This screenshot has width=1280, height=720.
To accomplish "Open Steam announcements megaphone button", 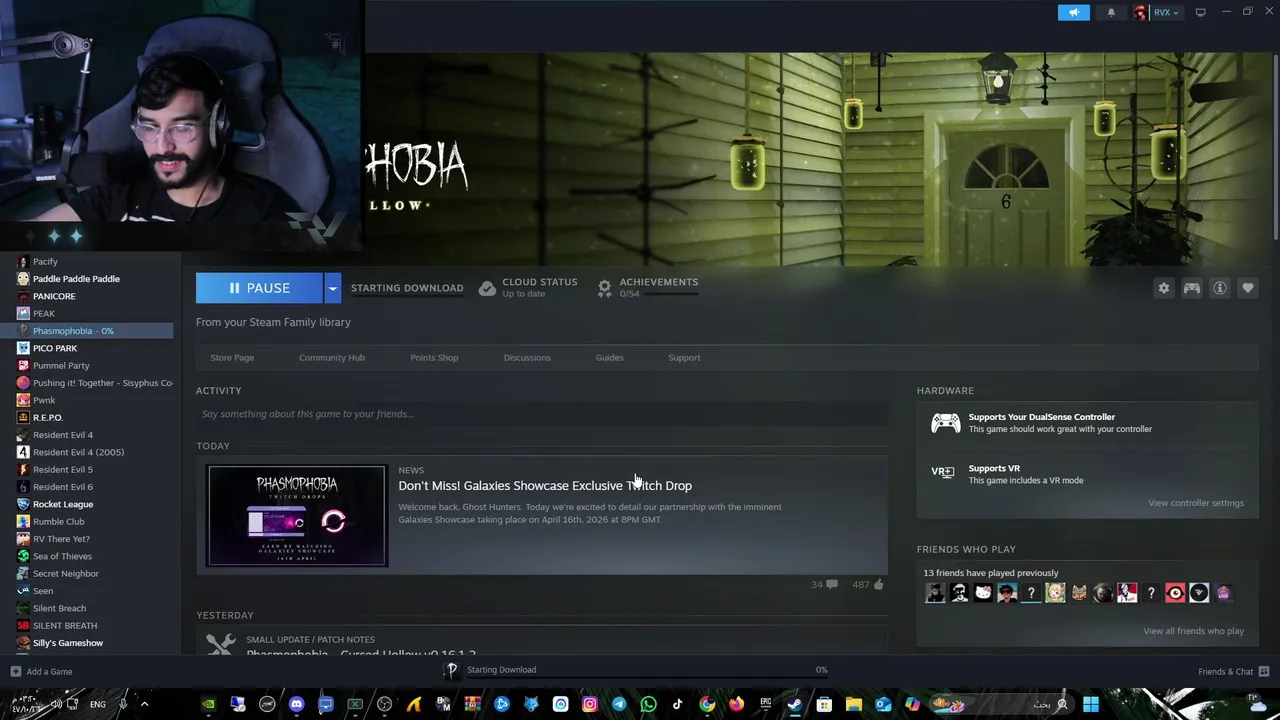I will 1073,12.
